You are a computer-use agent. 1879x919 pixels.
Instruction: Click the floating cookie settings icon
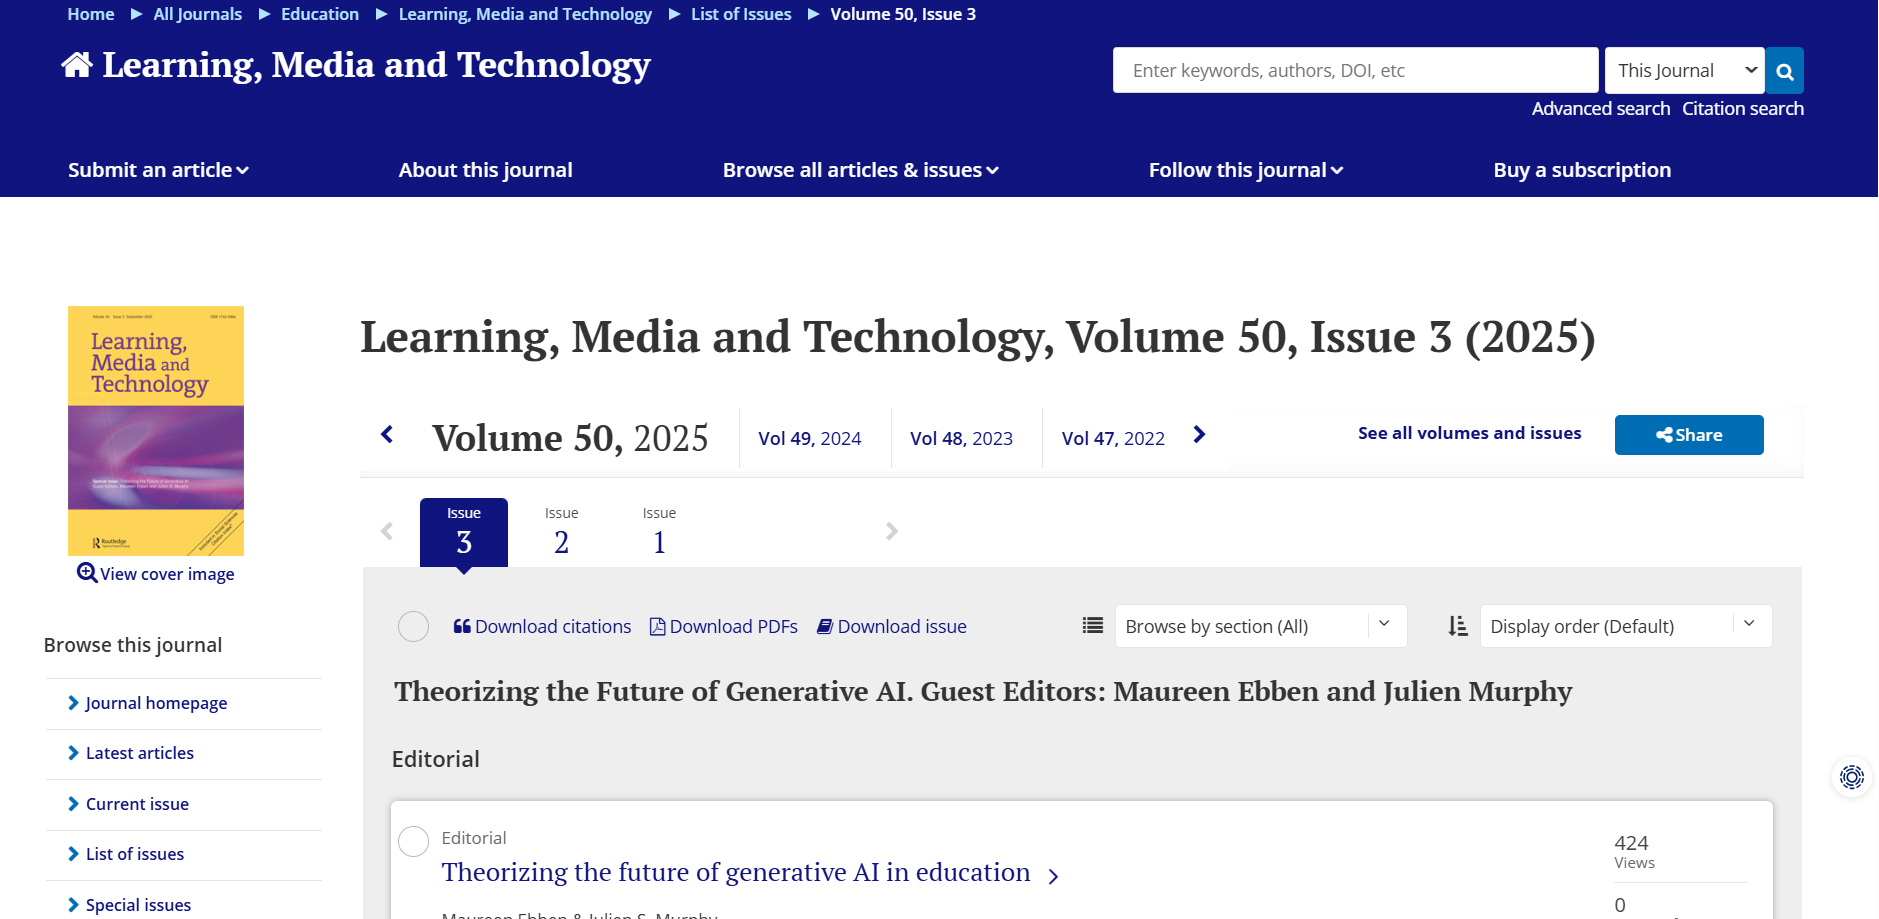(x=1852, y=777)
